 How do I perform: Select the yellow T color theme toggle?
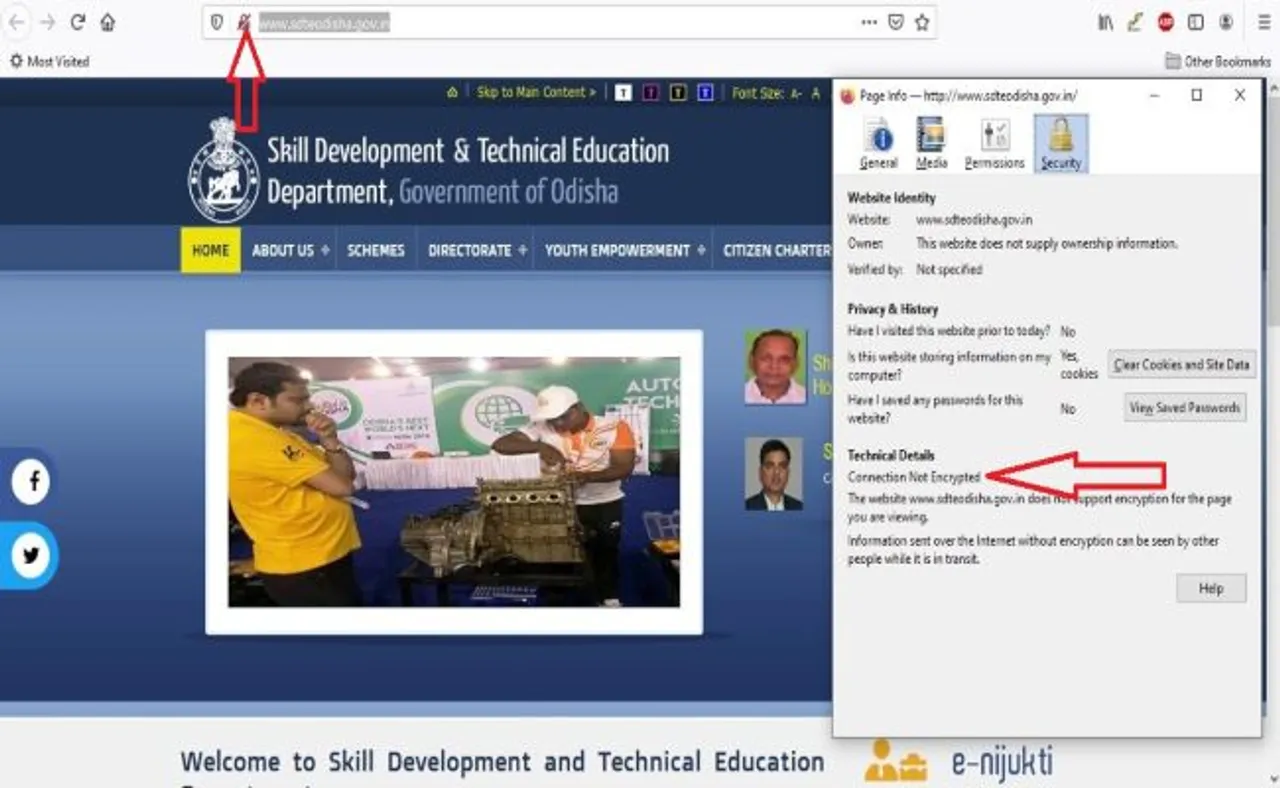point(678,93)
